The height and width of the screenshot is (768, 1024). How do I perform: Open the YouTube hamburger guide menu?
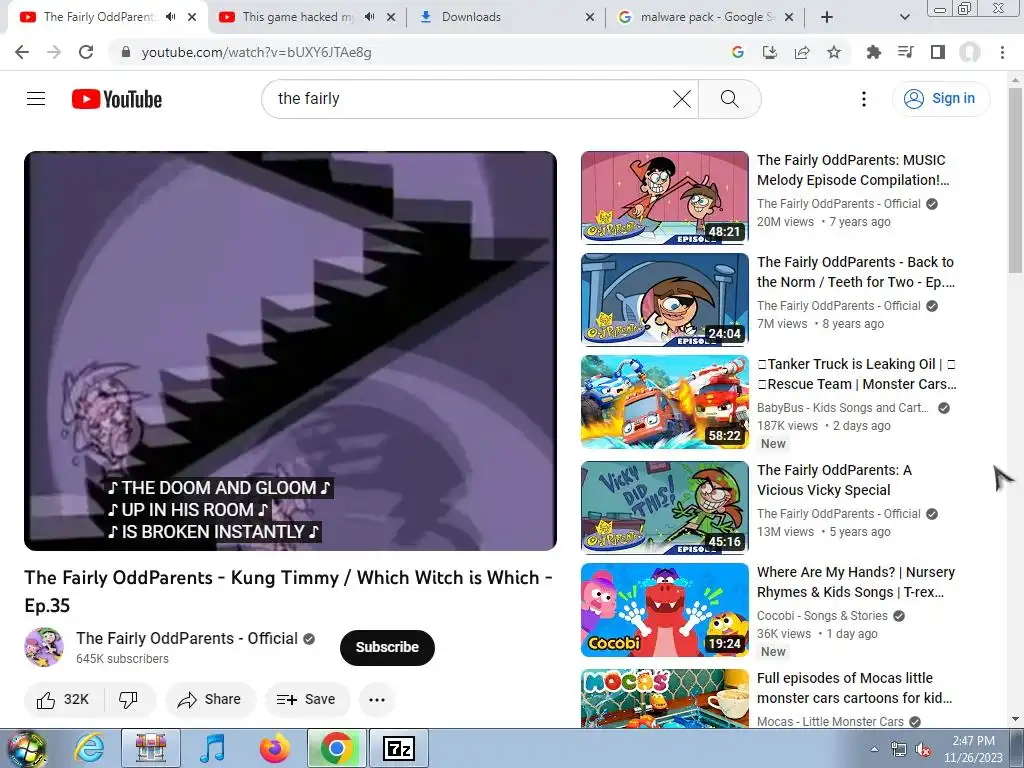pos(36,99)
